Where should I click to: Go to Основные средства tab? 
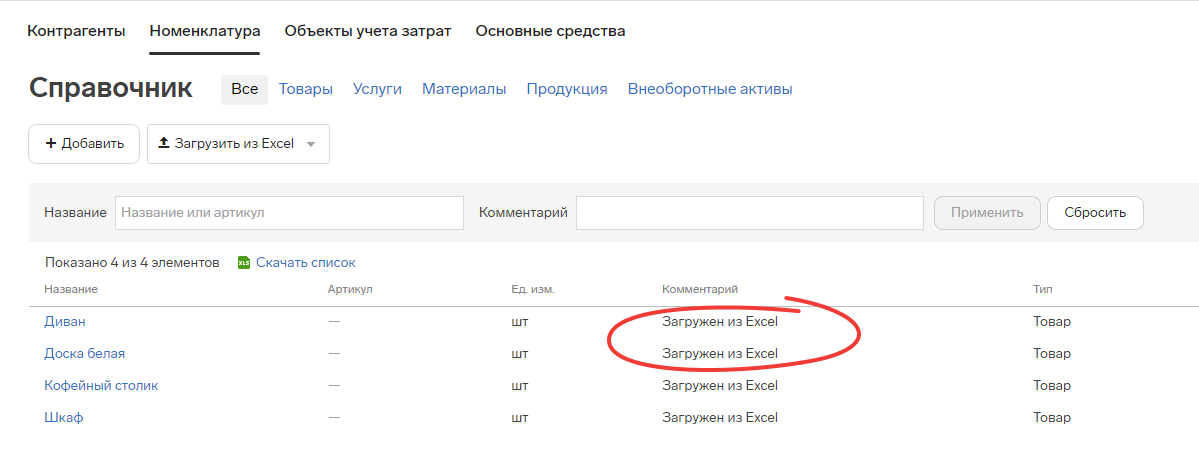[x=551, y=31]
